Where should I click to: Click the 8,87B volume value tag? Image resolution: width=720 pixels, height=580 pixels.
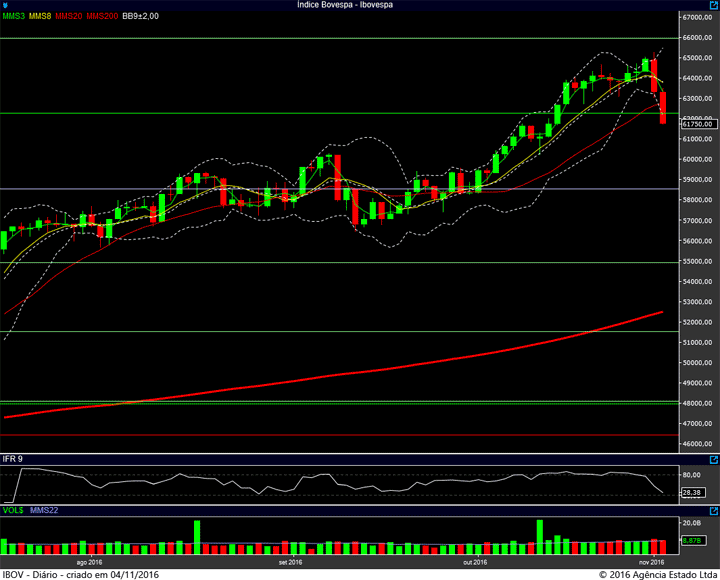(692, 541)
